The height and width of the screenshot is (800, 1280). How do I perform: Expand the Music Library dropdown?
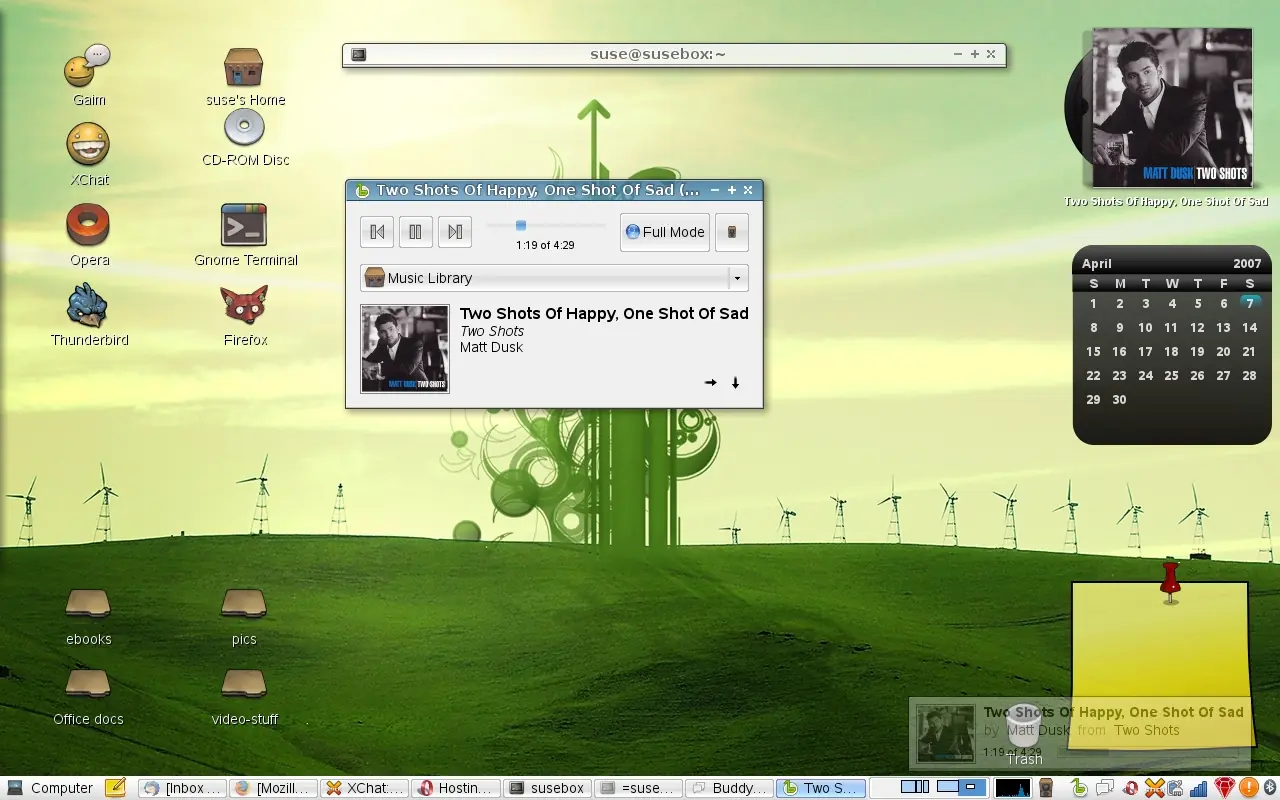[x=554, y=278]
